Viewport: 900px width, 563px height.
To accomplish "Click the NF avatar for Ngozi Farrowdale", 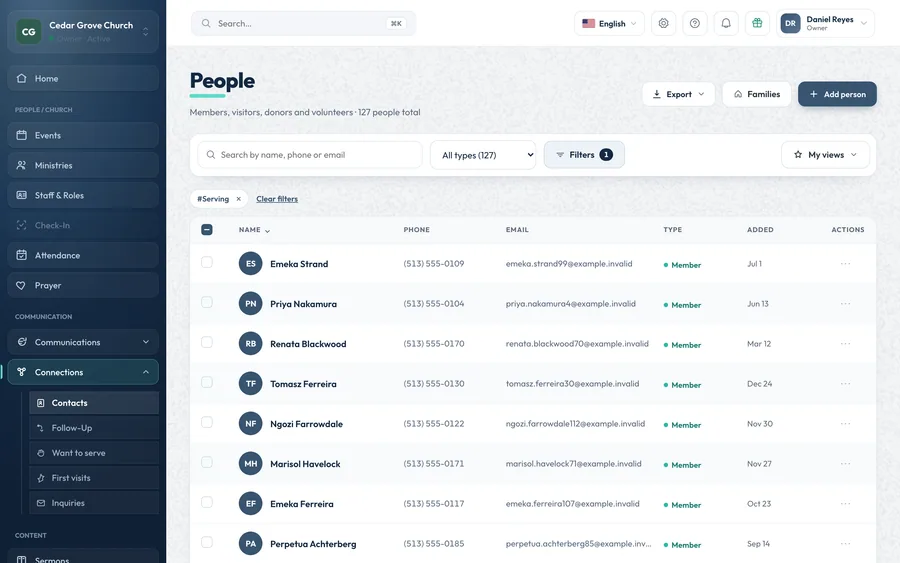I will [251, 424].
